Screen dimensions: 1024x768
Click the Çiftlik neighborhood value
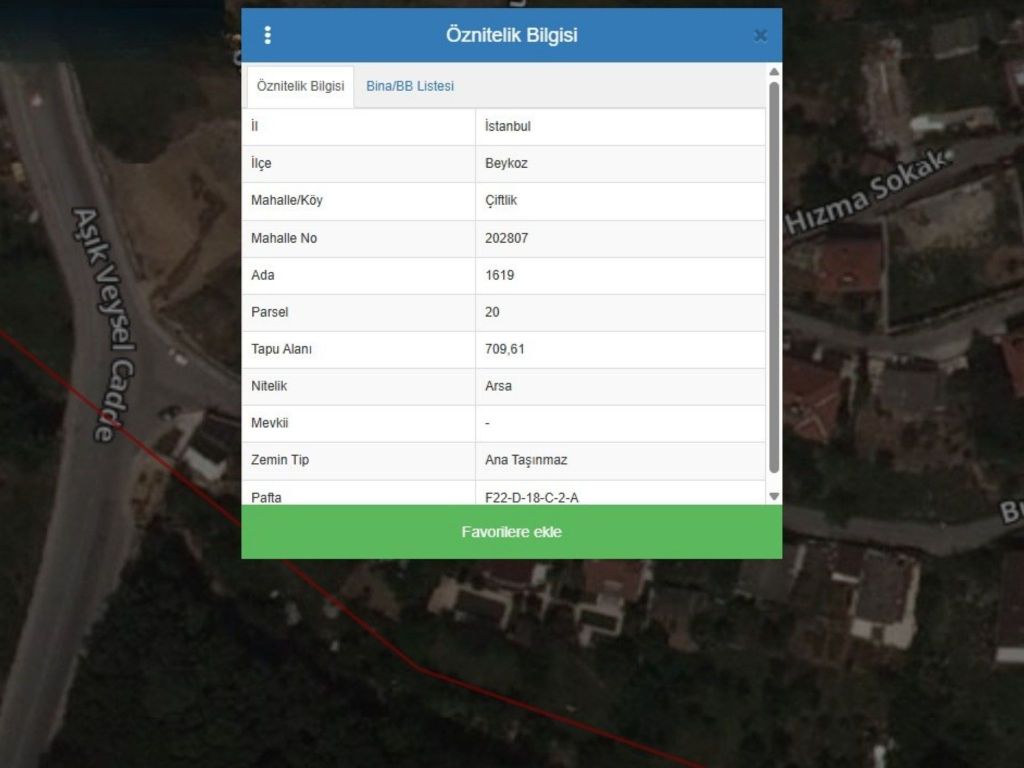tap(501, 201)
